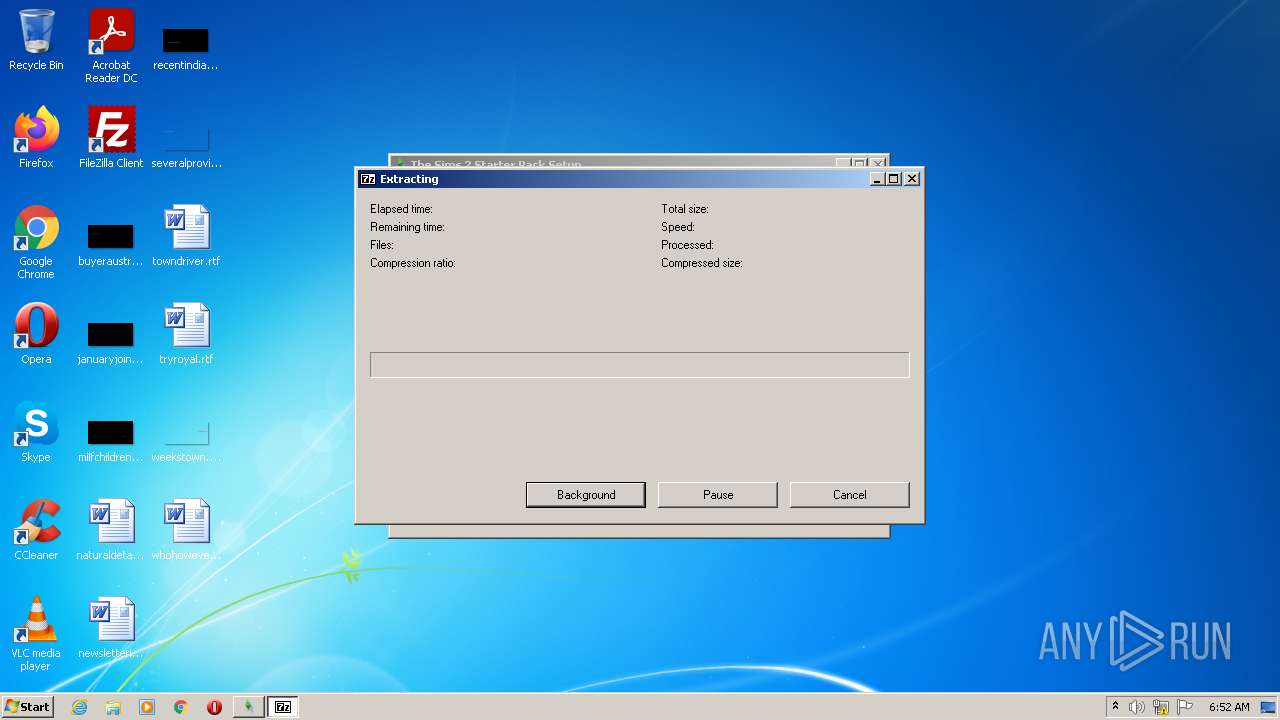Click the Files label
Viewport: 1280px width, 720px height.
pos(382,245)
